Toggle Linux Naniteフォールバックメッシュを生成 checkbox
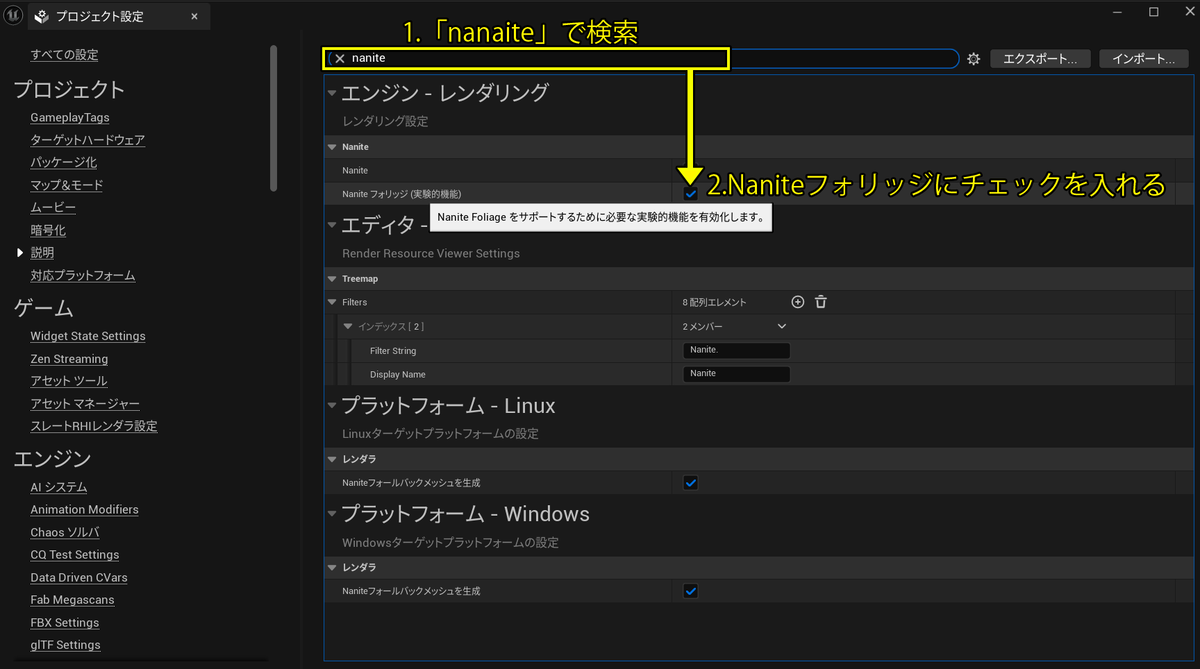 tap(690, 483)
